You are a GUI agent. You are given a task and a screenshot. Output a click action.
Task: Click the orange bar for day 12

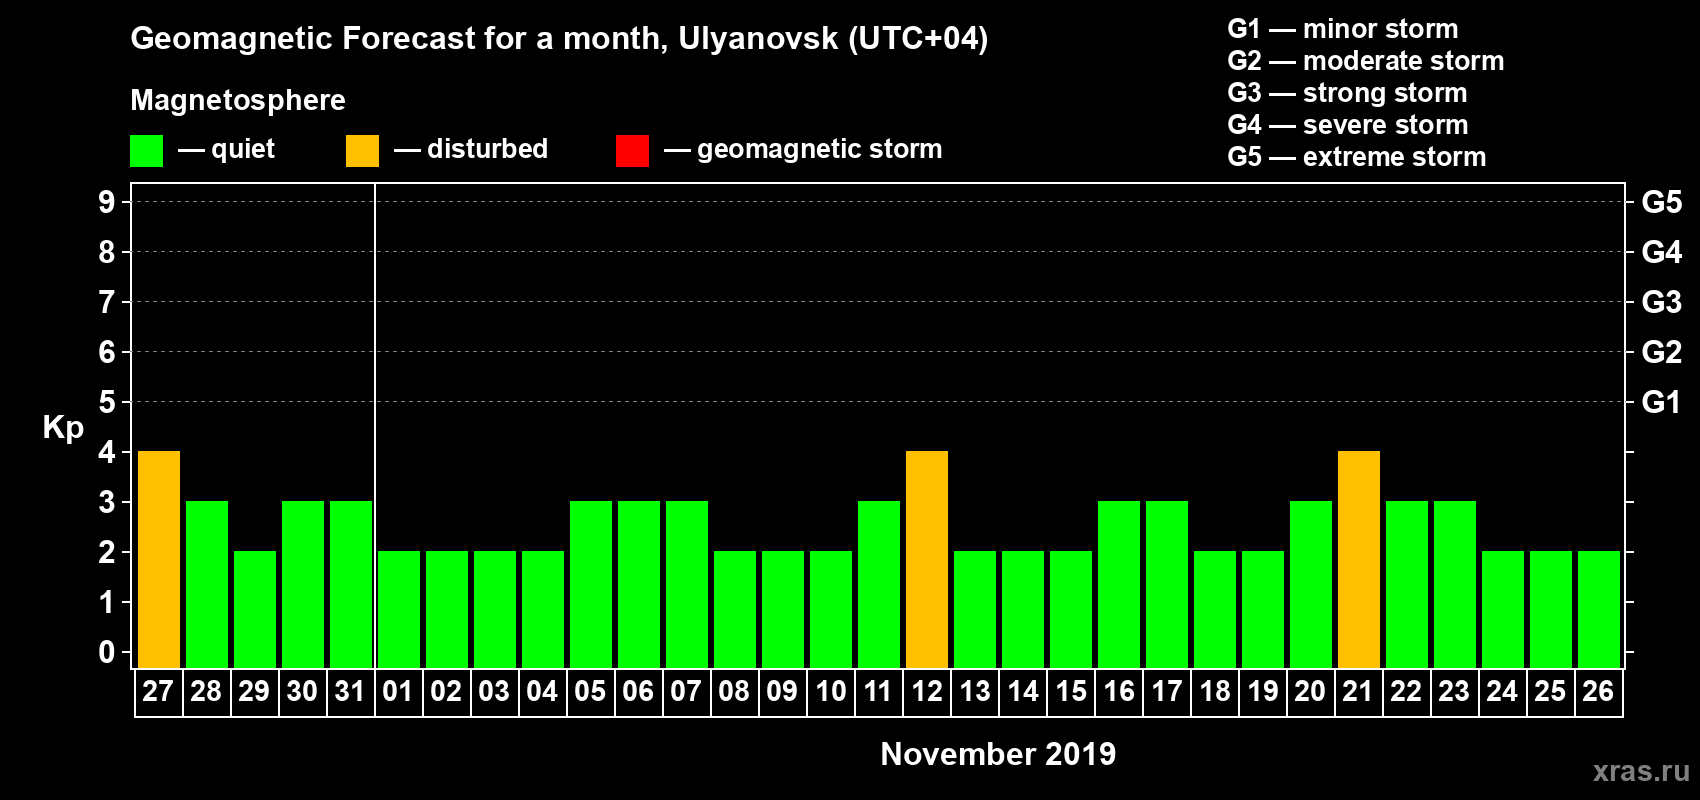(927, 559)
